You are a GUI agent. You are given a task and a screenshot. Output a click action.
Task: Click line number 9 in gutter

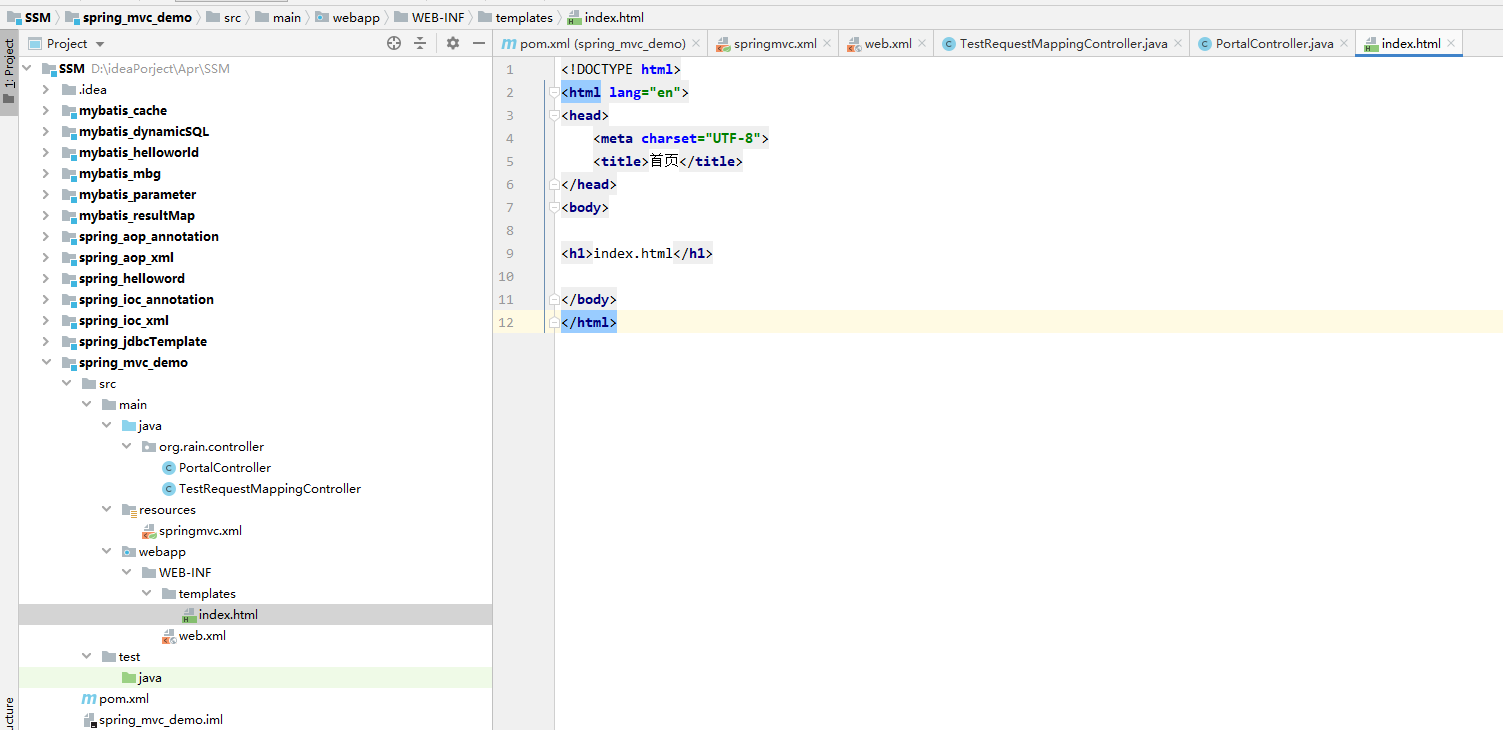(510, 254)
